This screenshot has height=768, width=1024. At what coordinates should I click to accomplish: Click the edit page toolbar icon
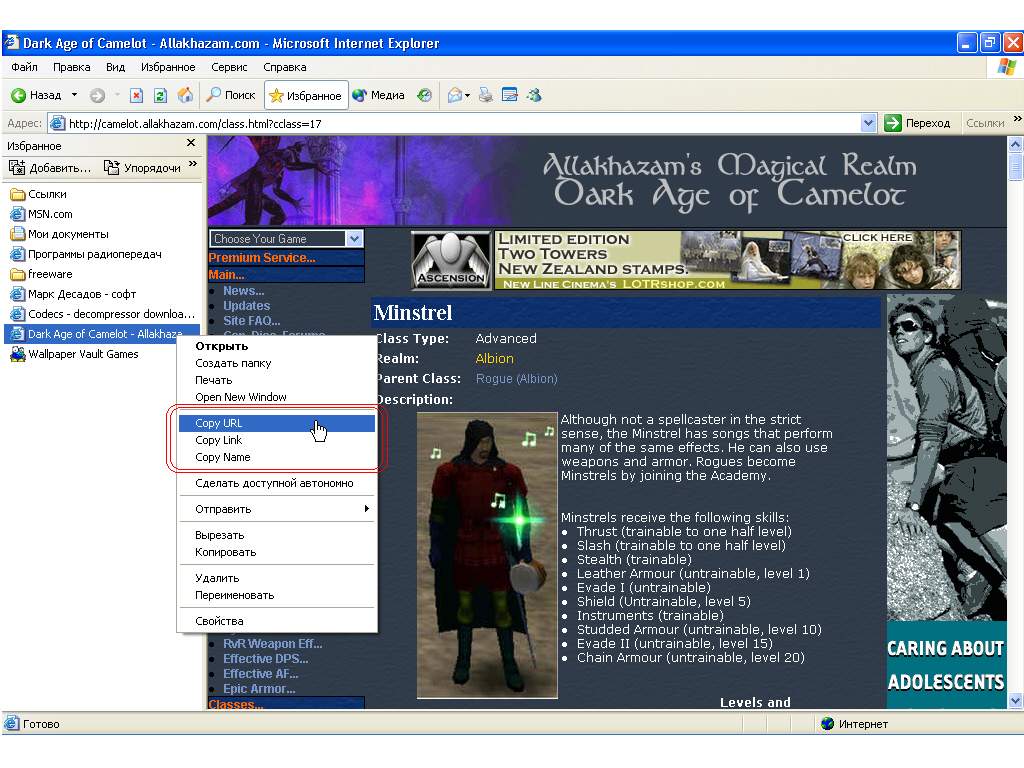[509, 95]
